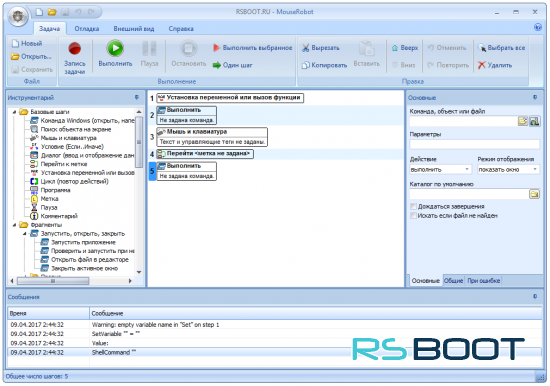Select step 3 Мышь и клавиатура

[x=212, y=137]
